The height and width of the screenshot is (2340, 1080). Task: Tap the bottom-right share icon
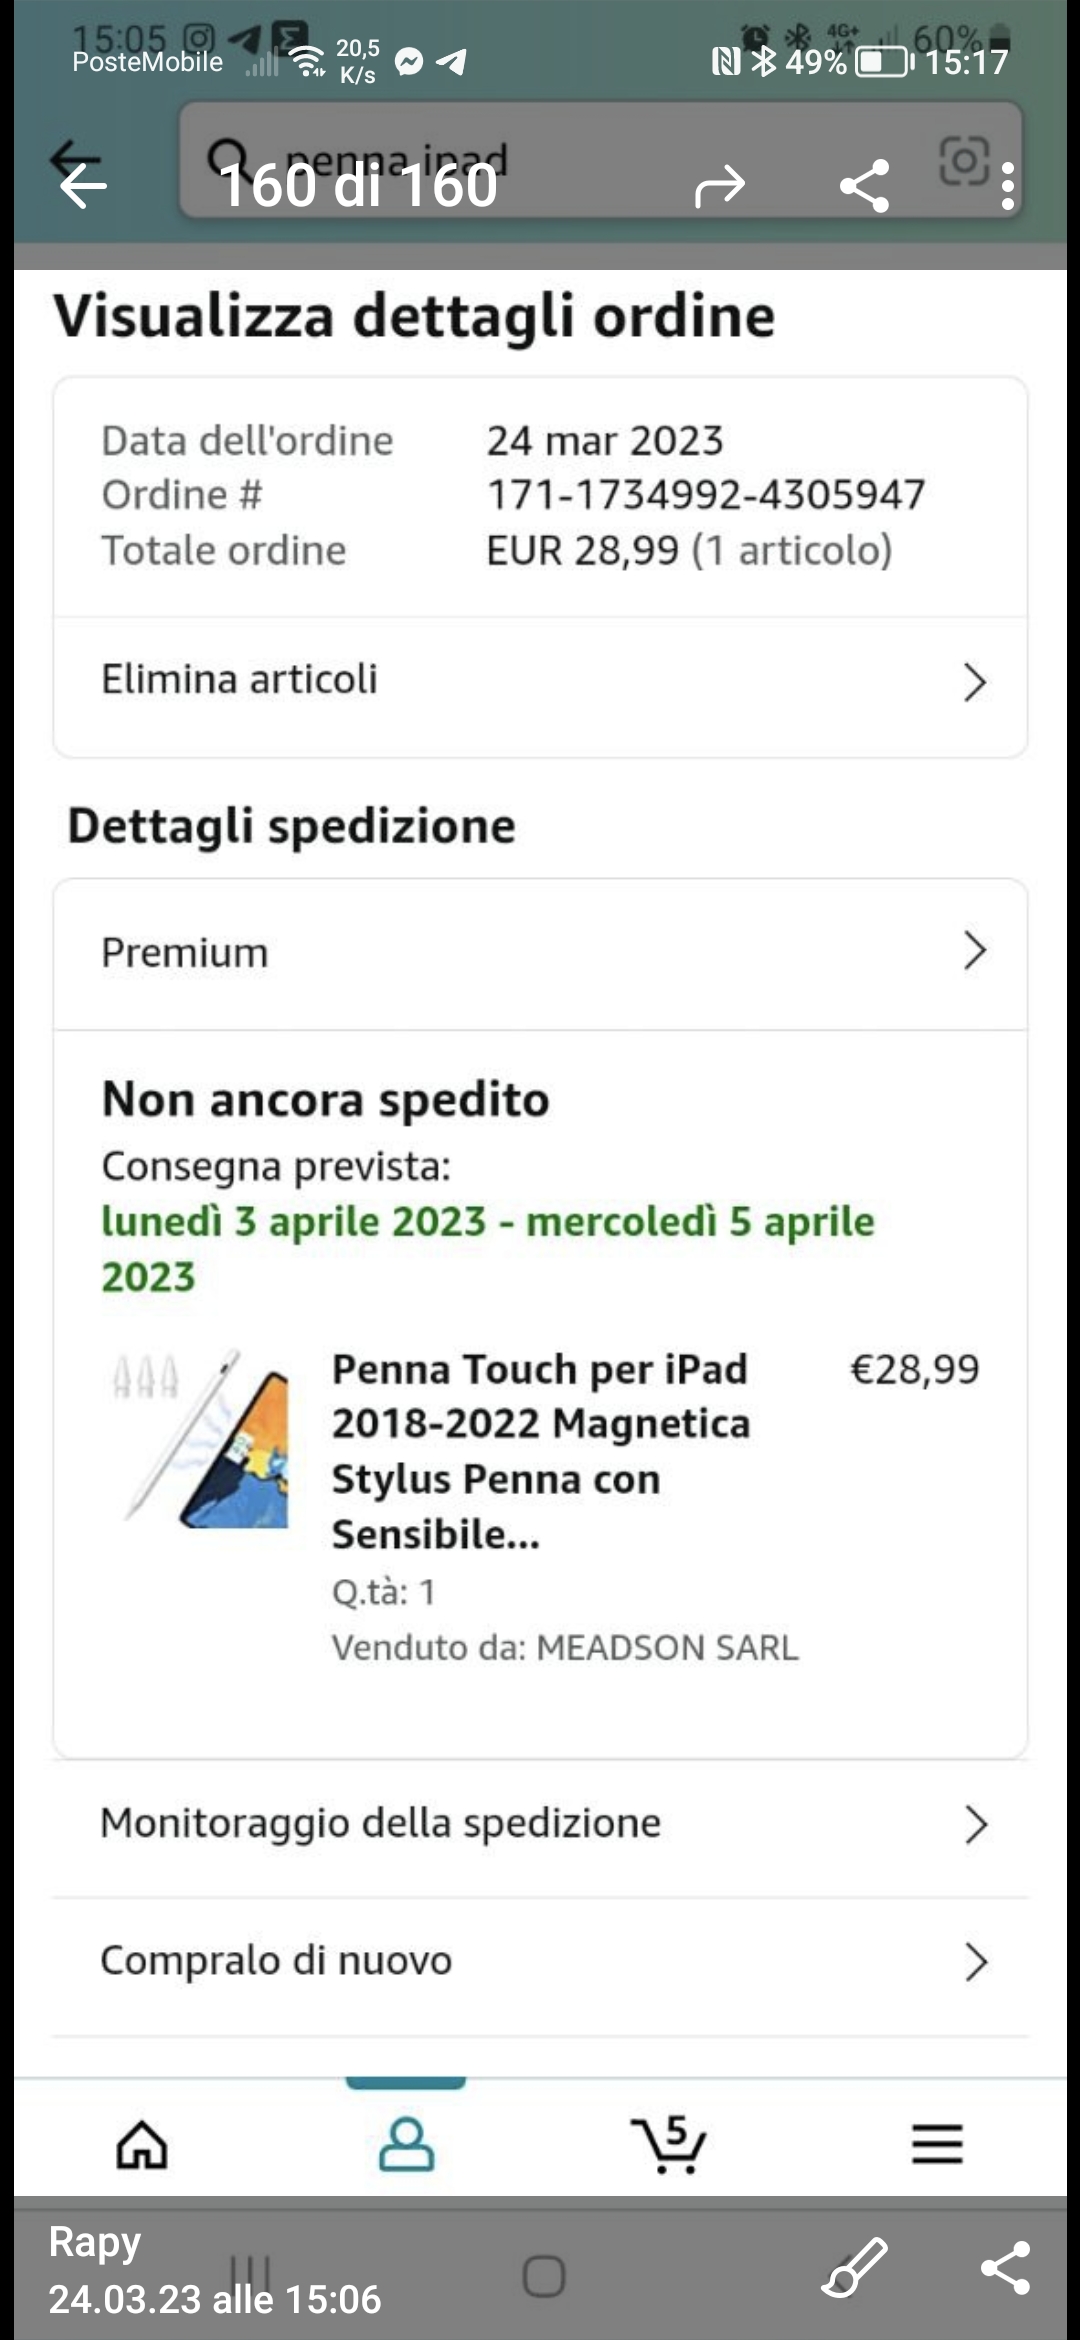coord(1005,2268)
